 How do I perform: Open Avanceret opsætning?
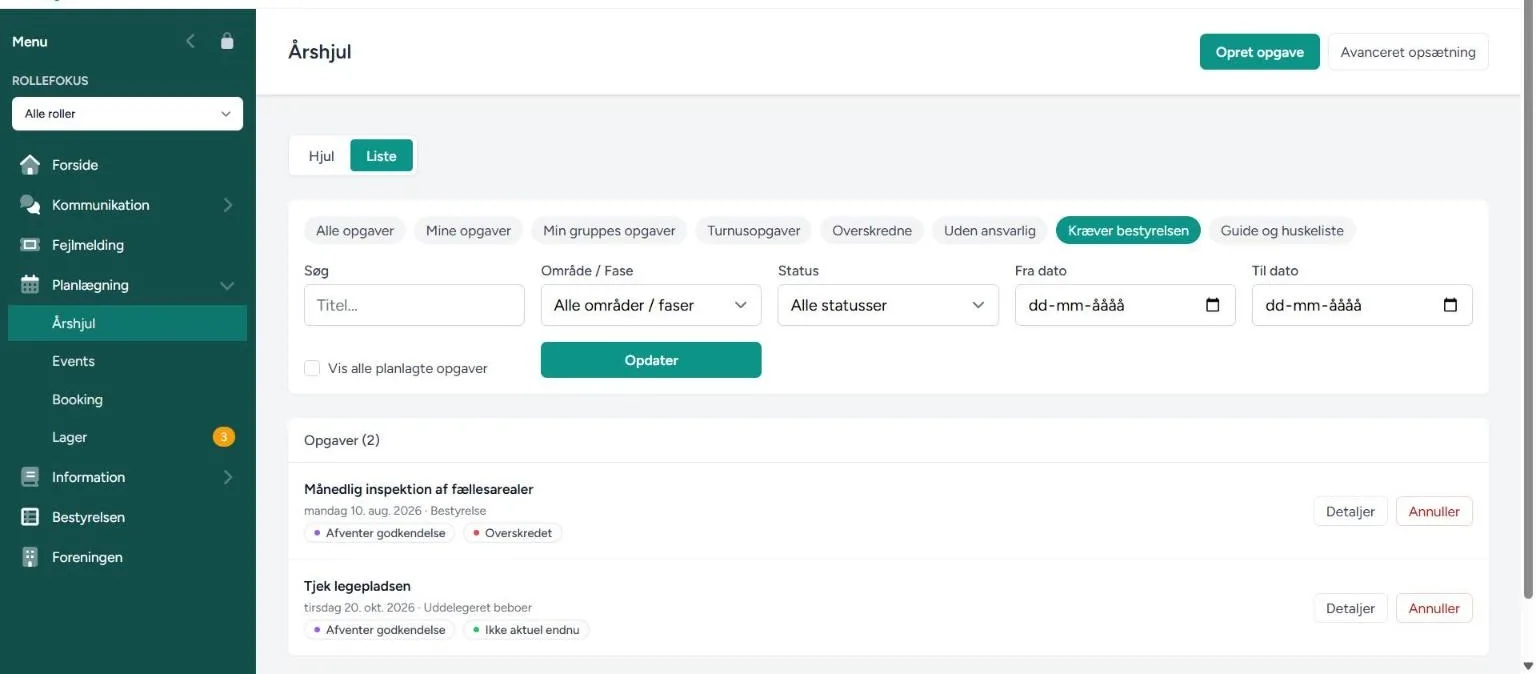[x=1408, y=52]
